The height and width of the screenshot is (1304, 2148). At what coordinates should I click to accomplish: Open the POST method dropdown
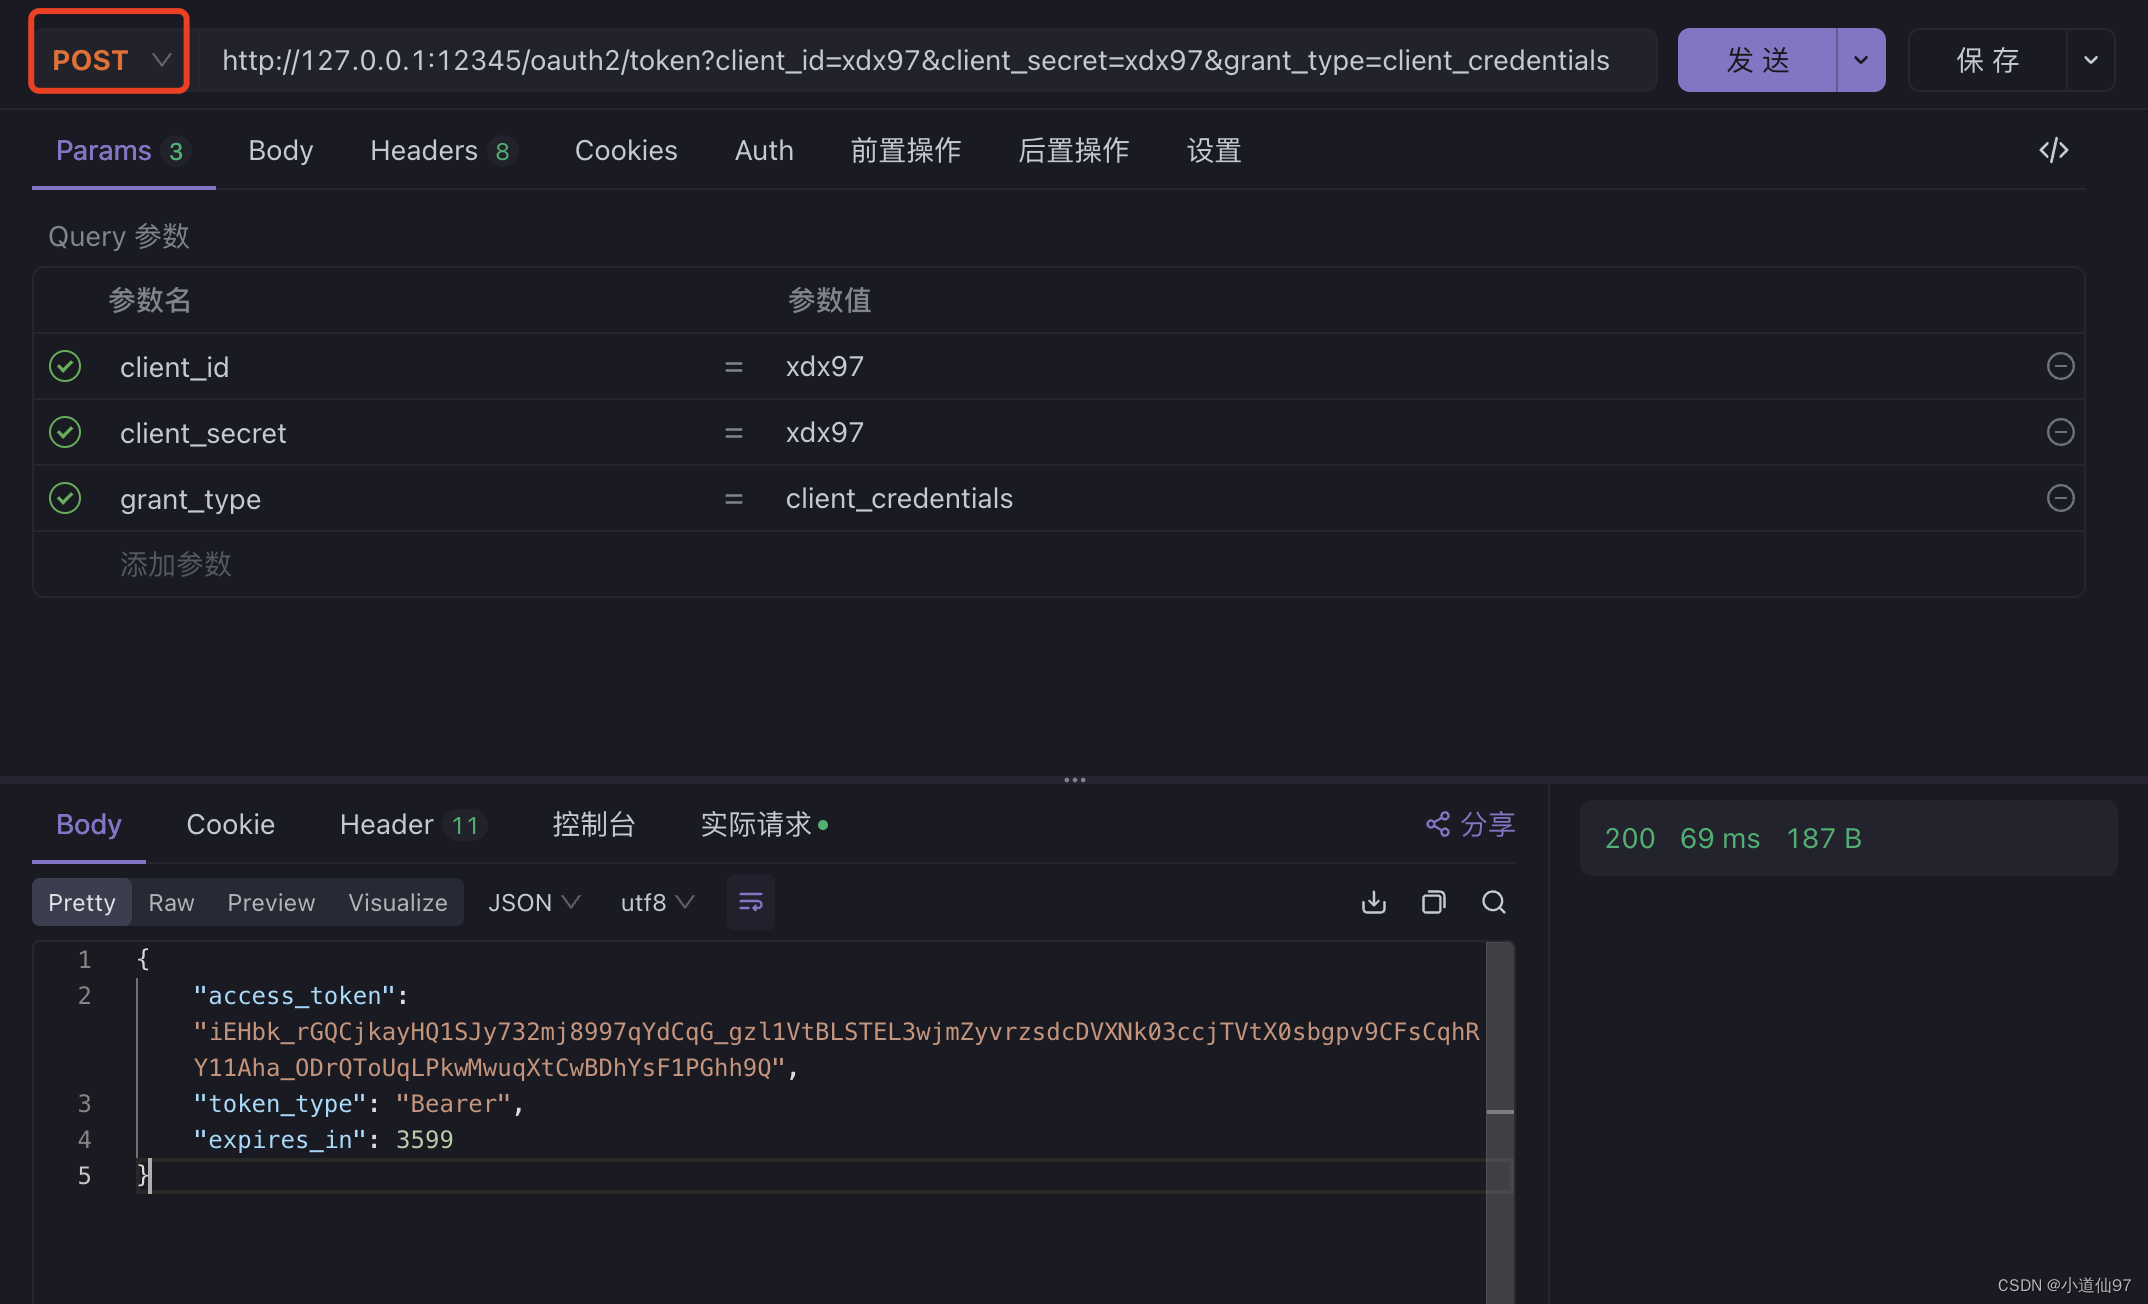pyautogui.click(x=109, y=60)
